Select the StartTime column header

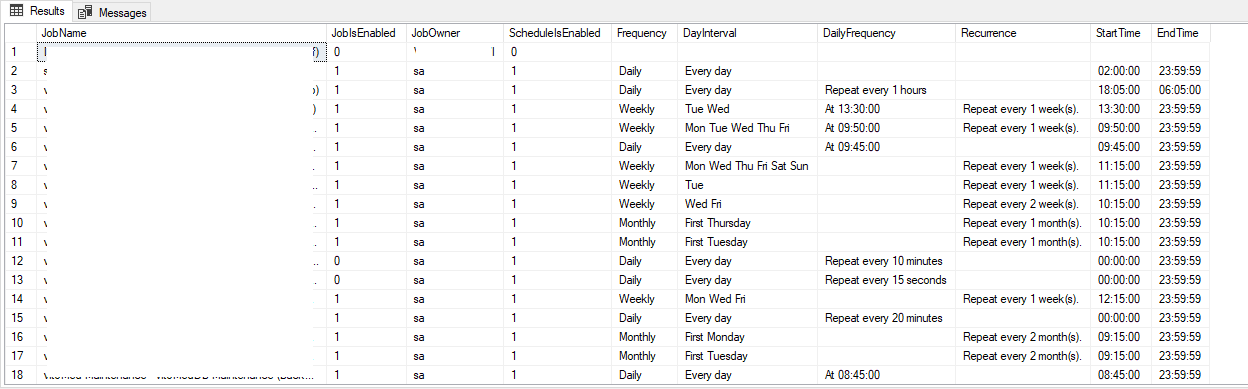point(1121,33)
